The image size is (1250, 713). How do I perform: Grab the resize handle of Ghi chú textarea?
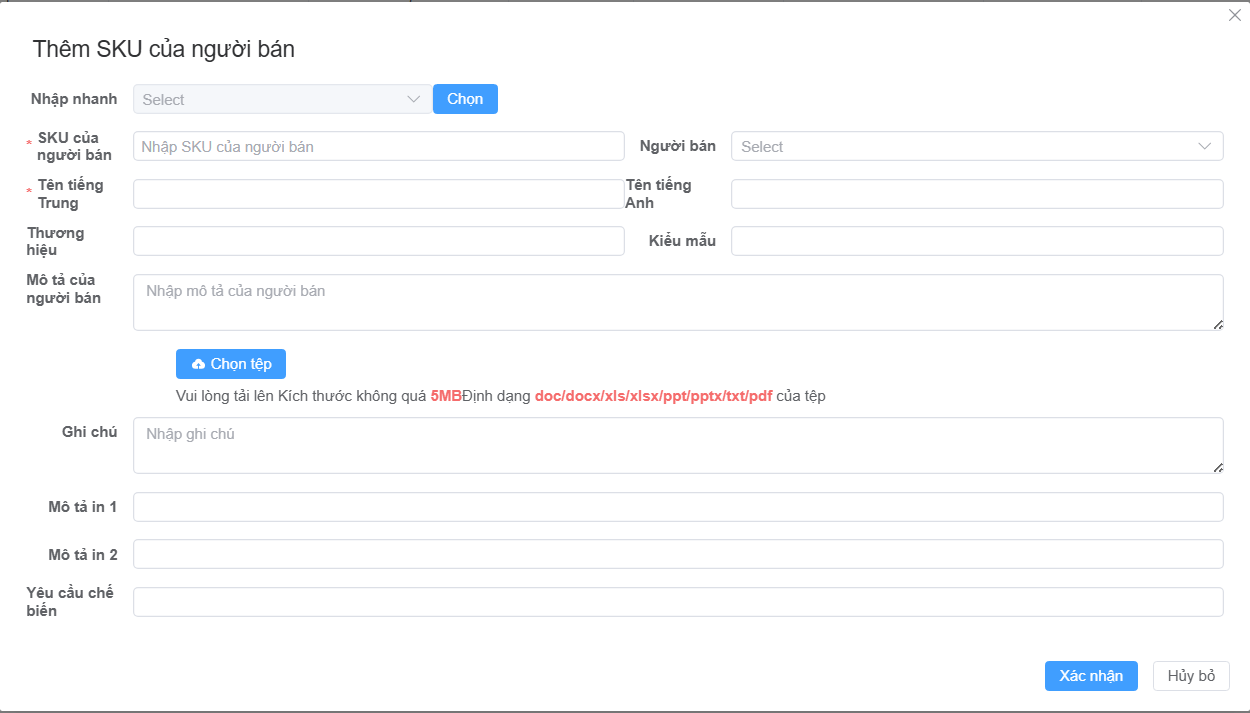(x=1217, y=467)
